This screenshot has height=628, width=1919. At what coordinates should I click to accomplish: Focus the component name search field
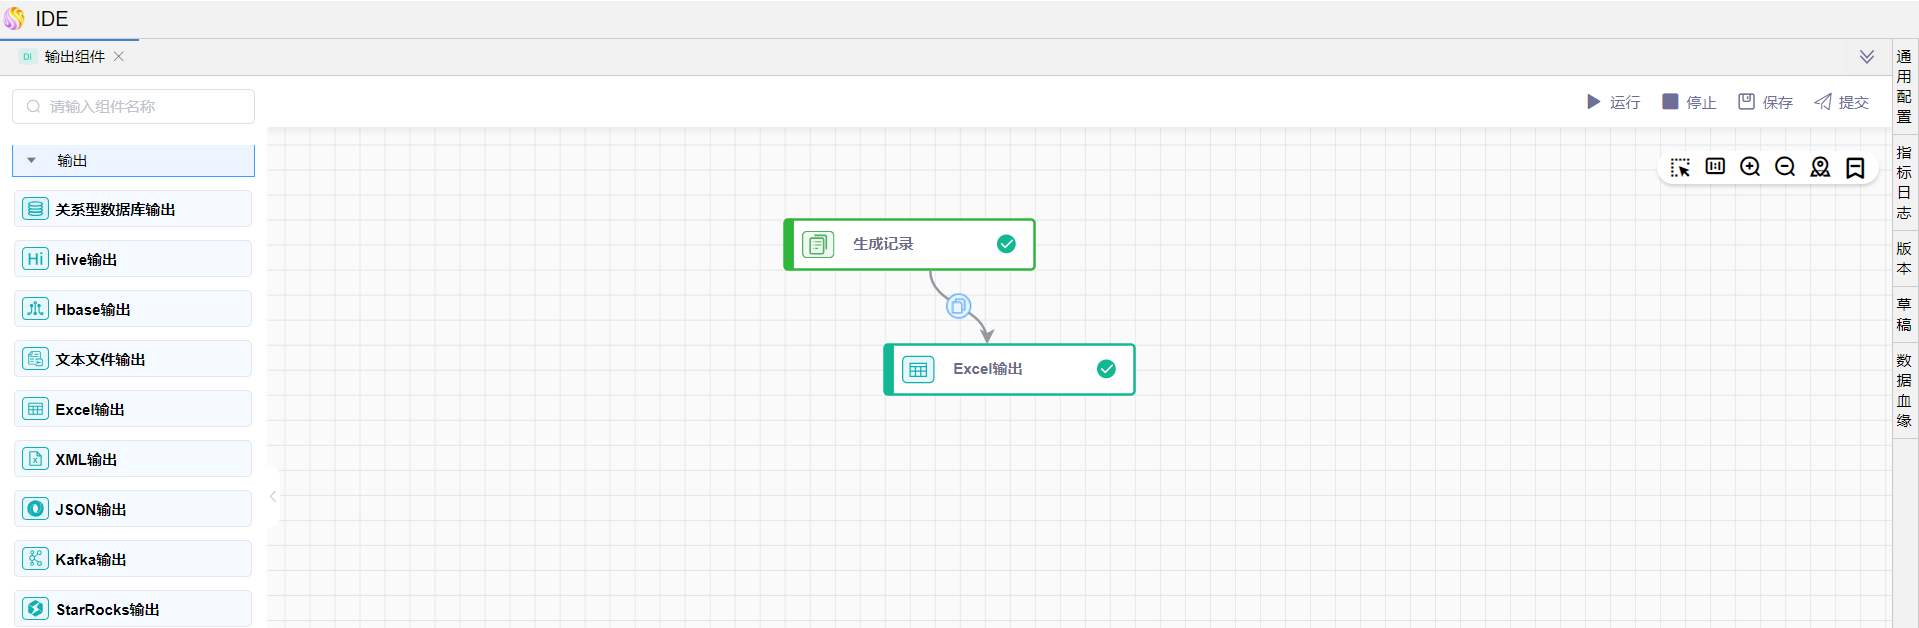coord(133,106)
